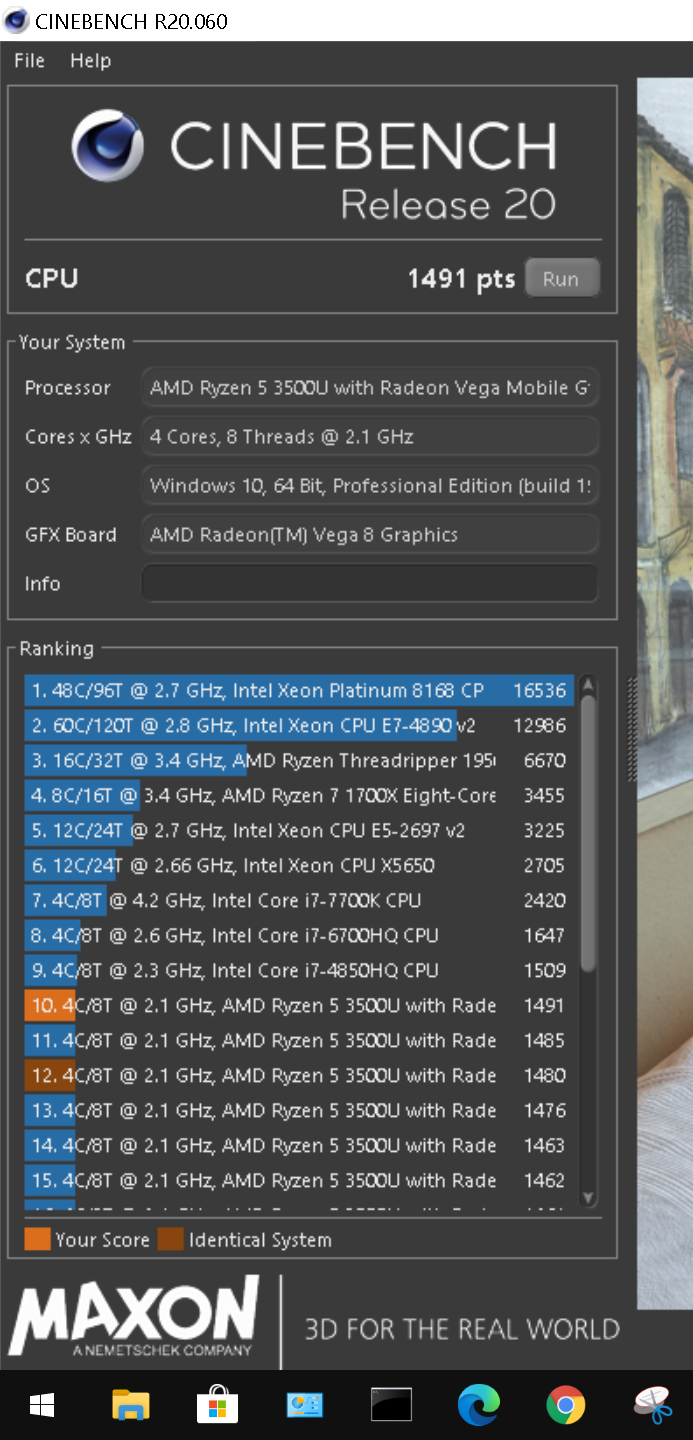Click the Identical System brown legend swatch
693x1440 pixels.
tap(171, 1240)
